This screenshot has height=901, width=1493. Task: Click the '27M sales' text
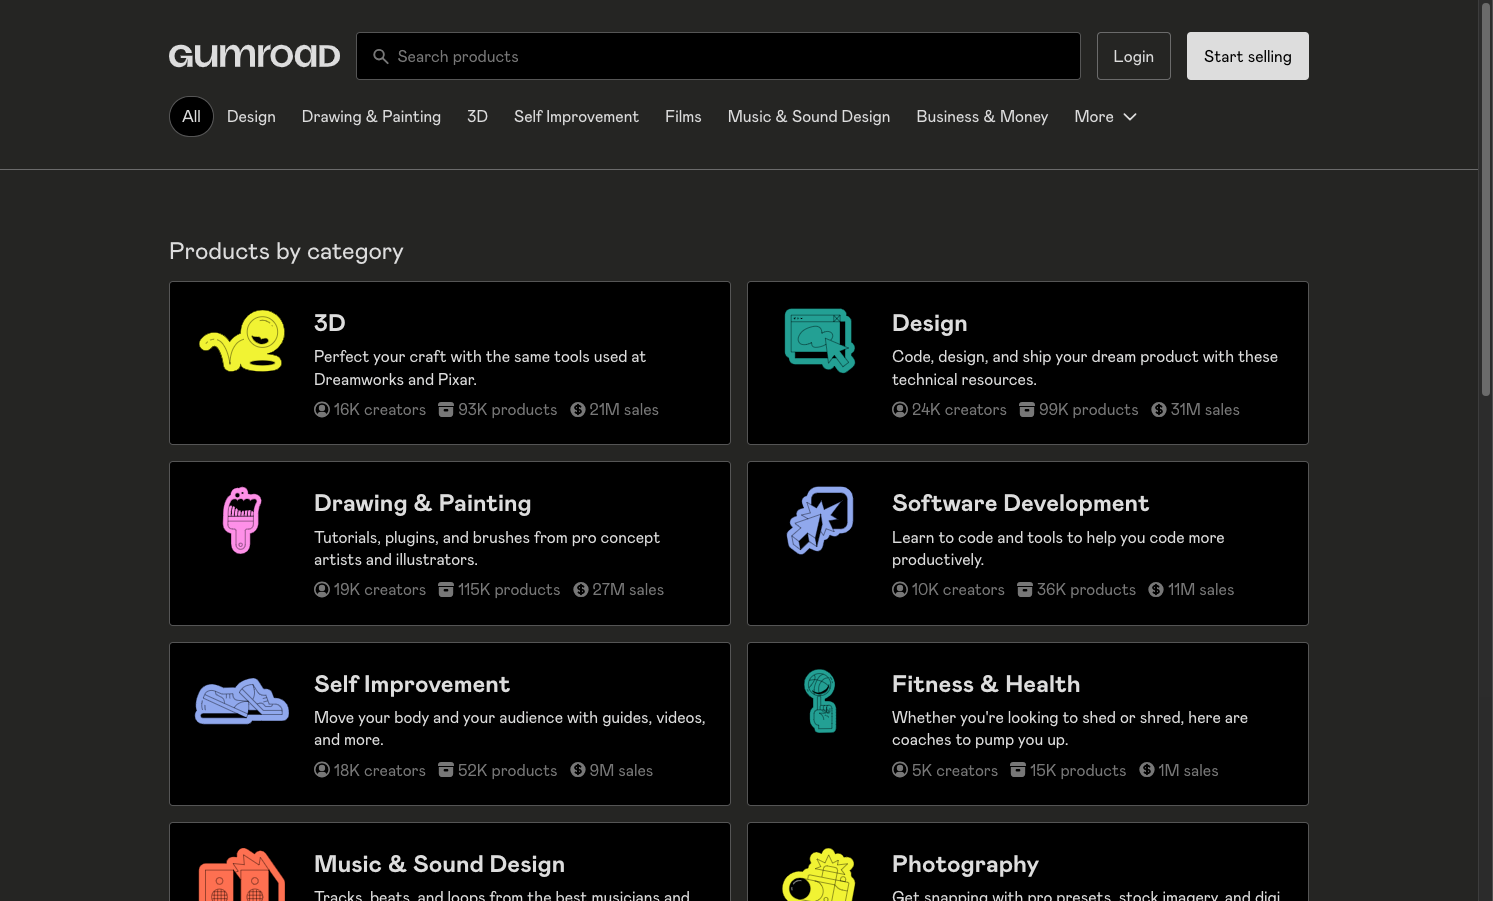[x=628, y=590]
